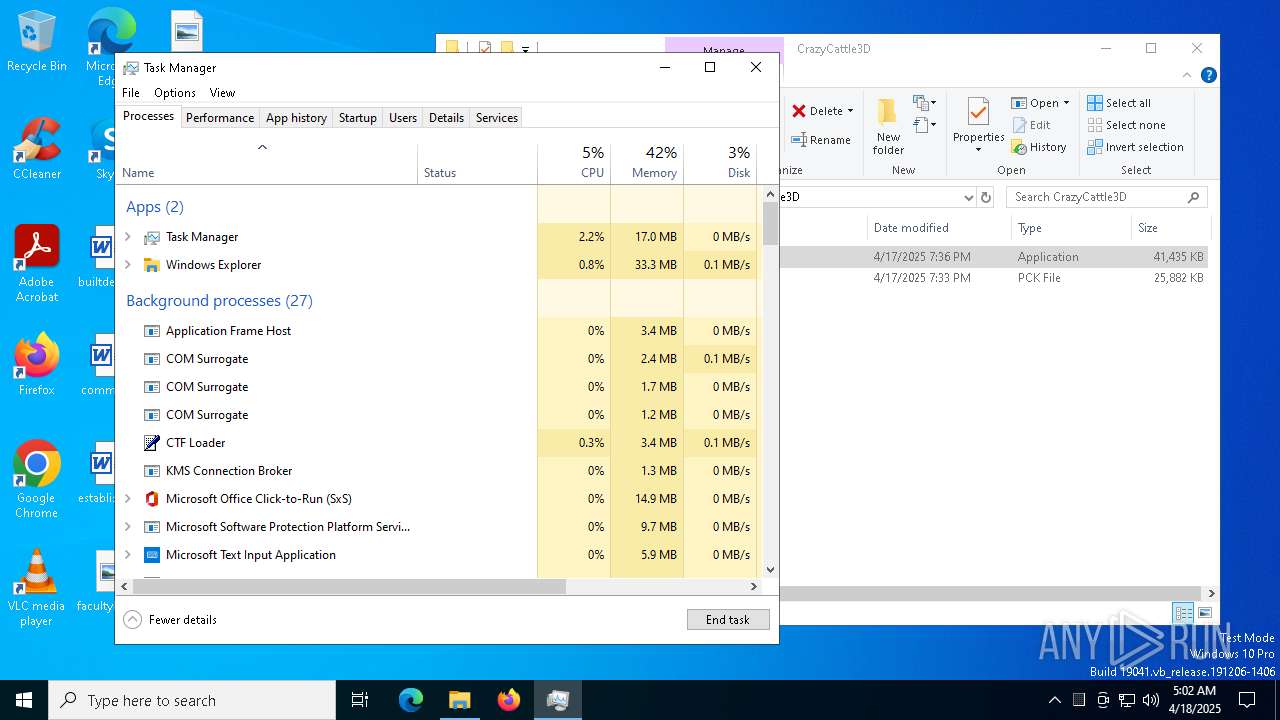Switch Explorer to large icons view
This screenshot has width=1280, height=720.
(x=1205, y=613)
